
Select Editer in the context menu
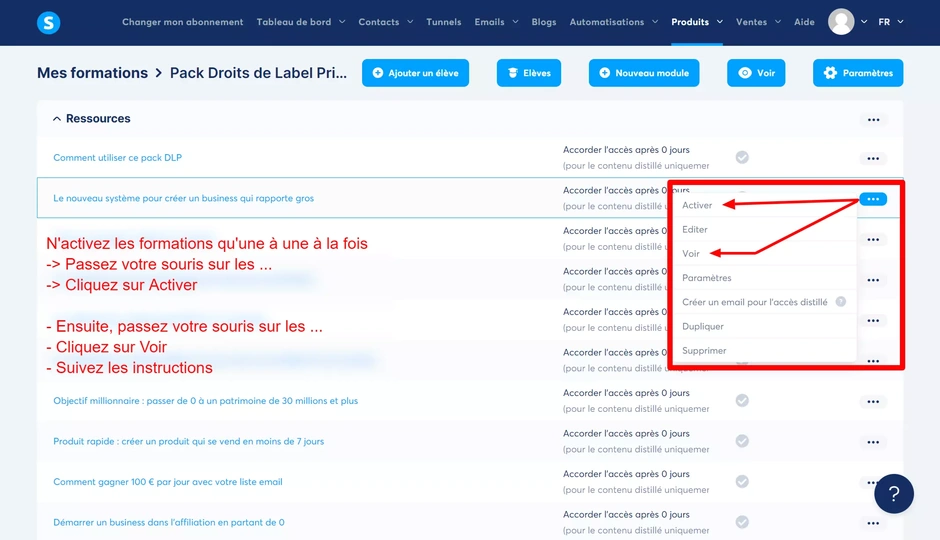point(694,230)
